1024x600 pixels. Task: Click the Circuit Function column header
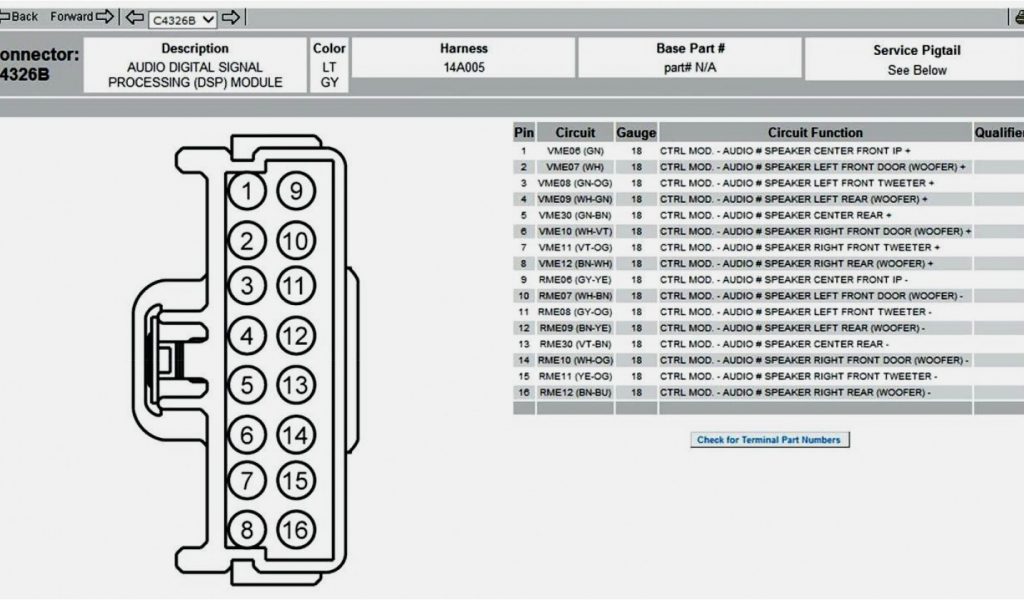814,132
